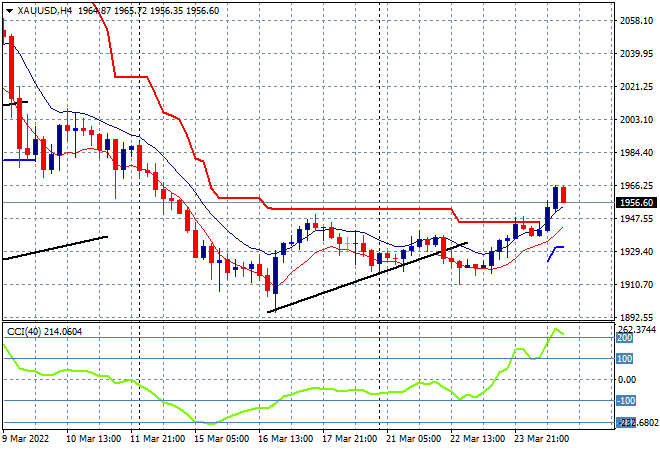The height and width of the screenshot is (450, 660).
Task: Click the thick red step line plateau
Action: point(360,209)
